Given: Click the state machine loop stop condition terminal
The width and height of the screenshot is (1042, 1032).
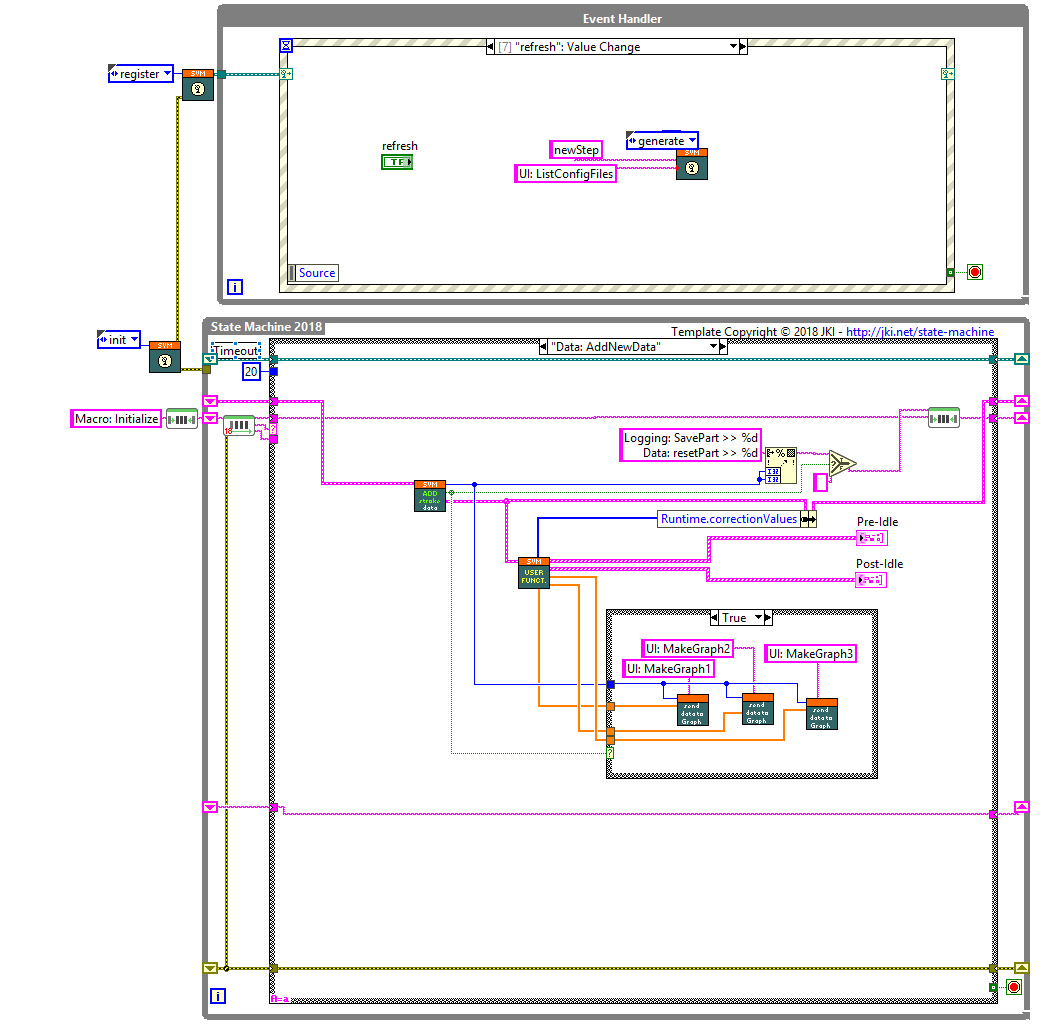Looking at the screenshot, I should pyautogui.click(x=1013, y=987).
